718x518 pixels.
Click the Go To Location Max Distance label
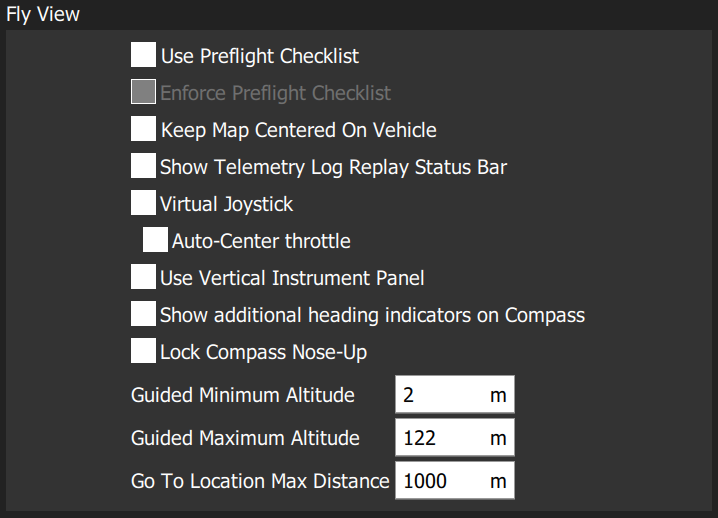(260, 481)
